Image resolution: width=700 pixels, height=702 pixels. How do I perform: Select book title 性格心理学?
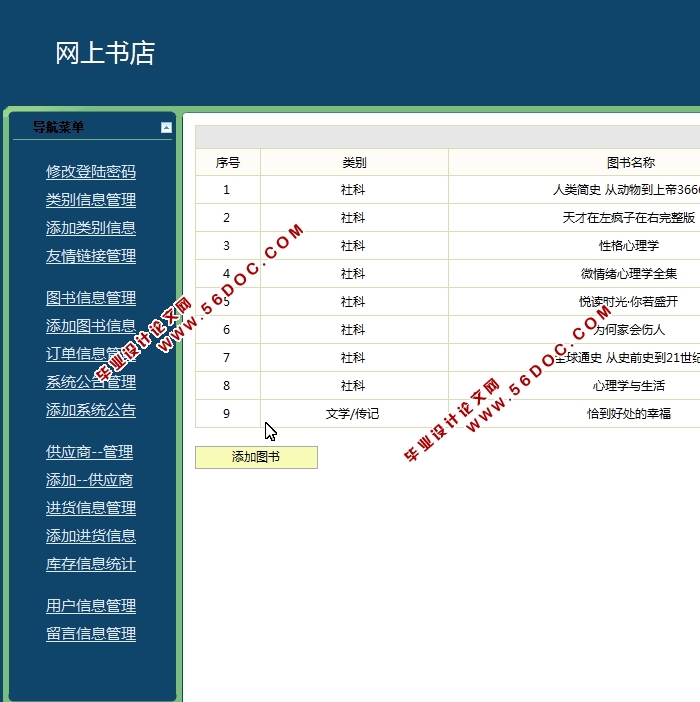click(629, 246)
